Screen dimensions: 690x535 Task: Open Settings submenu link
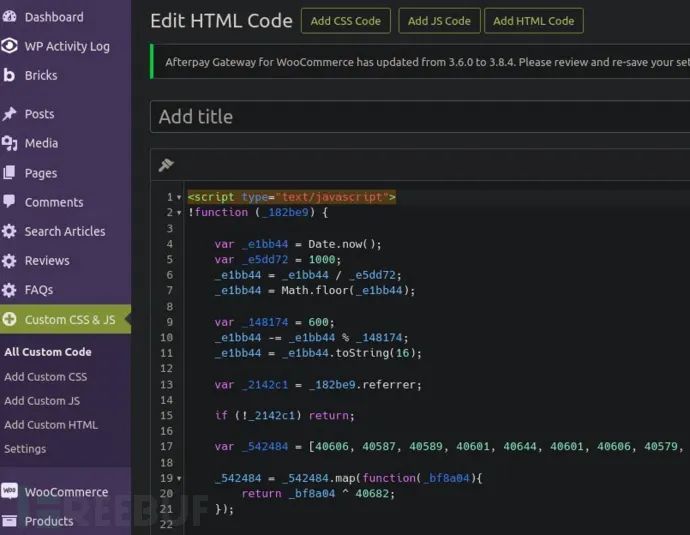pos(25,449)
